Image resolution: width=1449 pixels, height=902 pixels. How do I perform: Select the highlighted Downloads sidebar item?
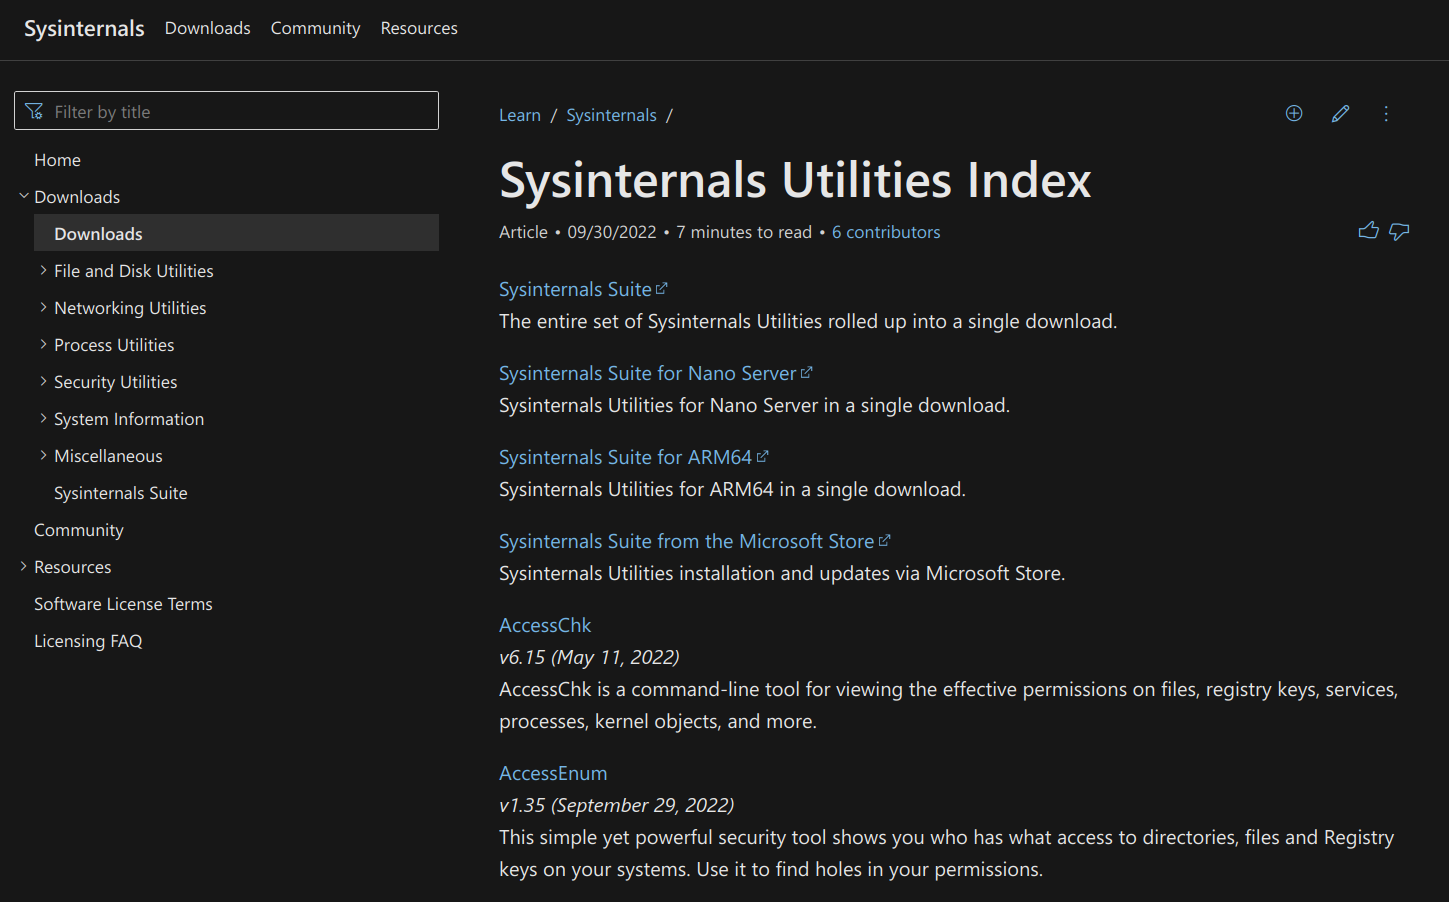tap(236, 233)
